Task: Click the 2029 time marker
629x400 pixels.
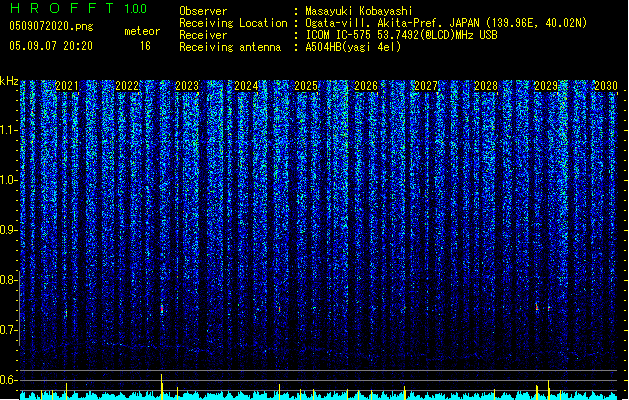Action: 546,86
